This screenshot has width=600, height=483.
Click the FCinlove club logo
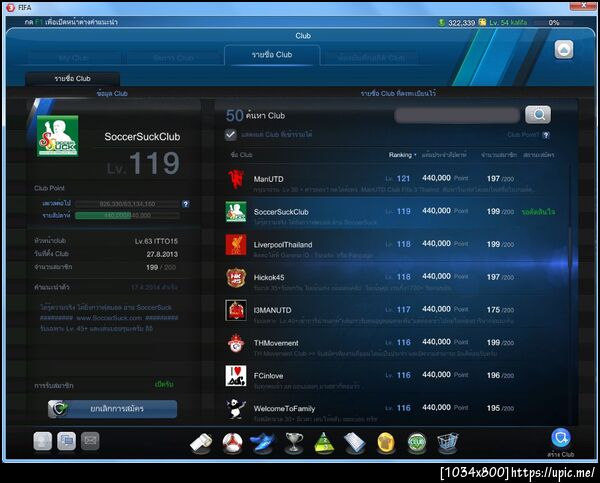coord(236,375)
